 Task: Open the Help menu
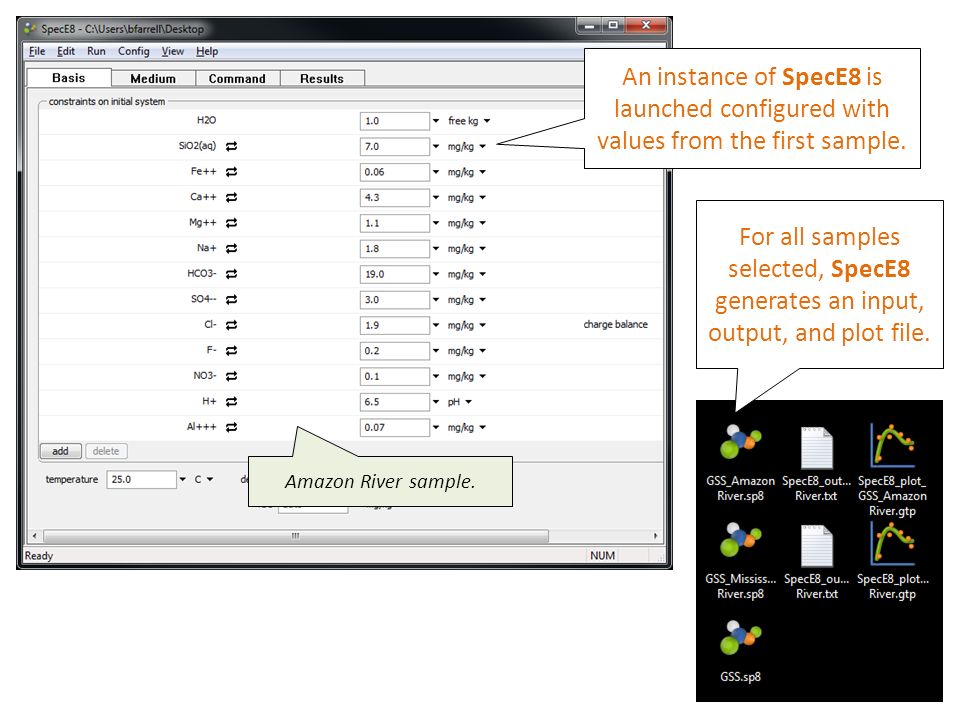point(207,51)
